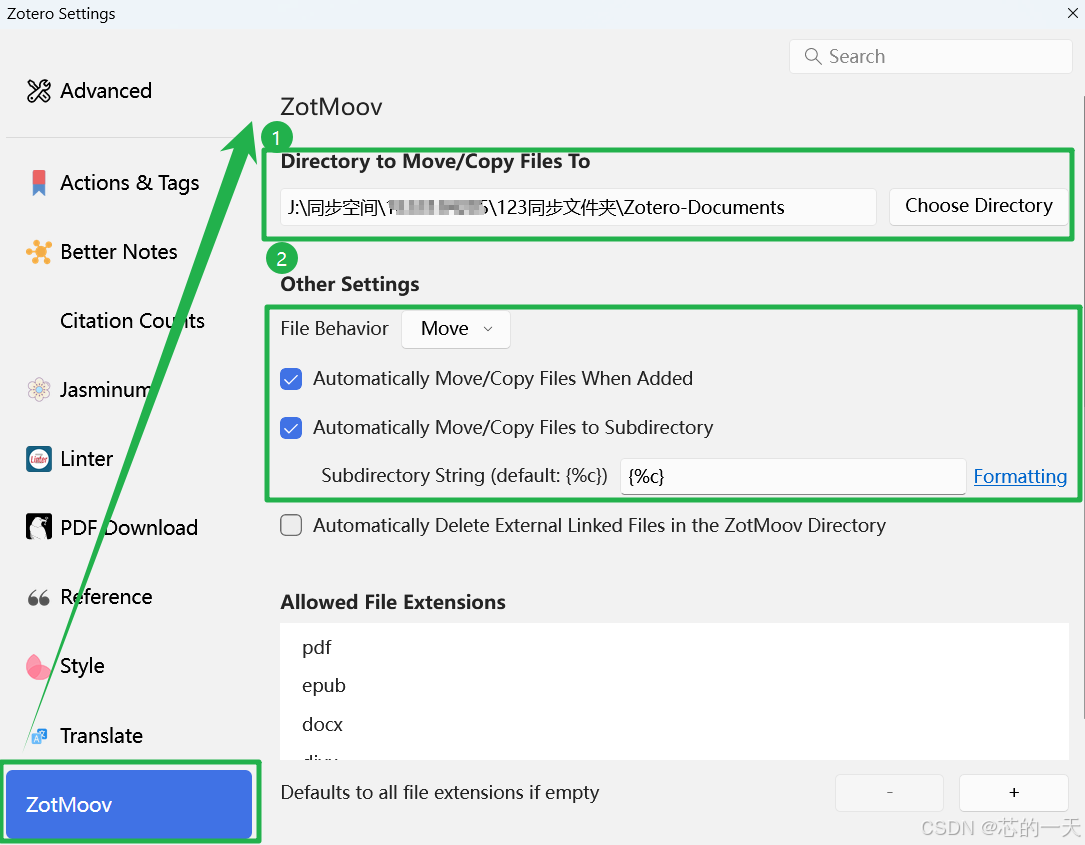Click the Actions & Tags bookmark icon

point(39,183)
